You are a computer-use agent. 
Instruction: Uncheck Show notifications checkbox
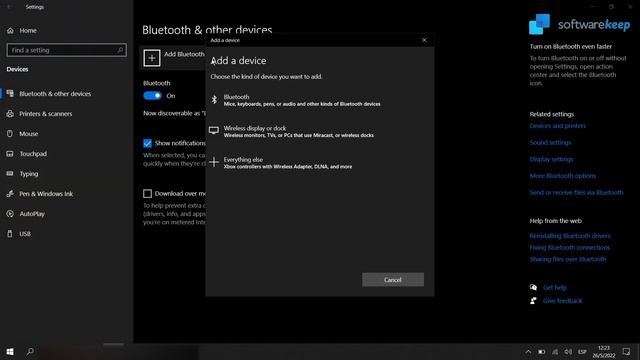(147, 143)
